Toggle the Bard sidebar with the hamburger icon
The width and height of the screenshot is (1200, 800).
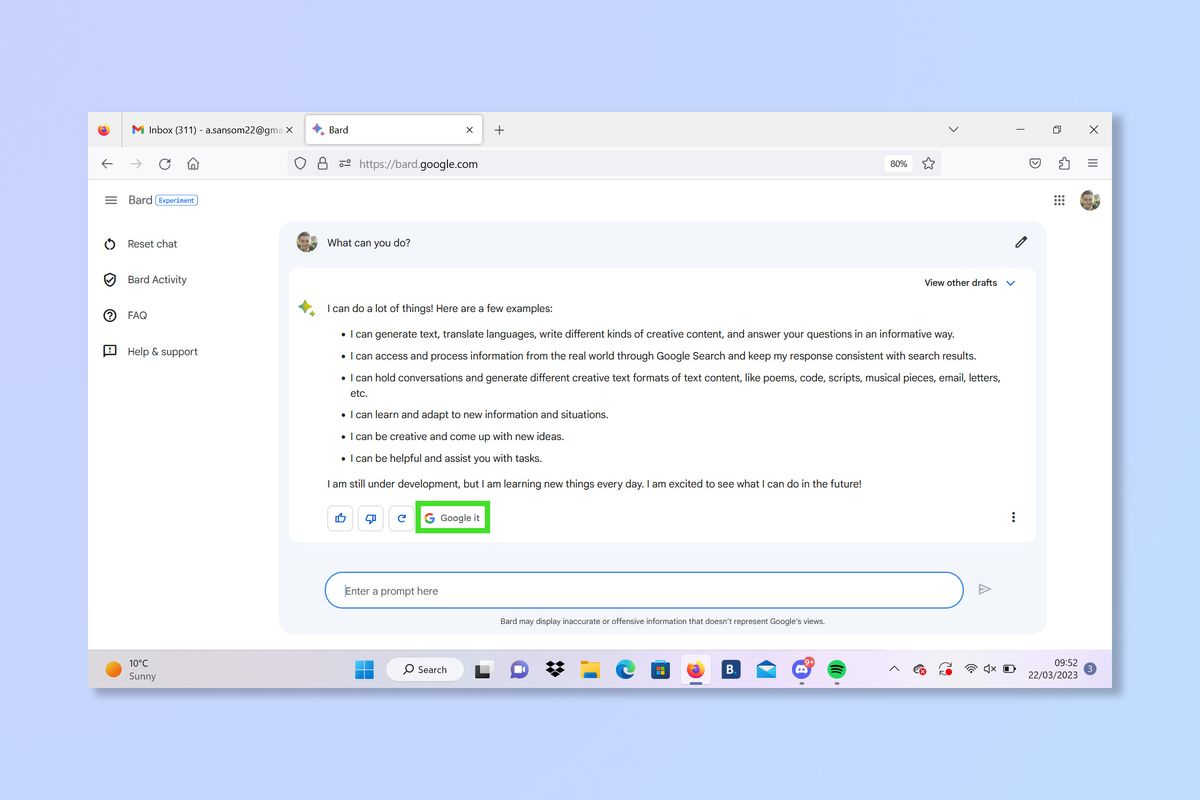pos(110,199)
